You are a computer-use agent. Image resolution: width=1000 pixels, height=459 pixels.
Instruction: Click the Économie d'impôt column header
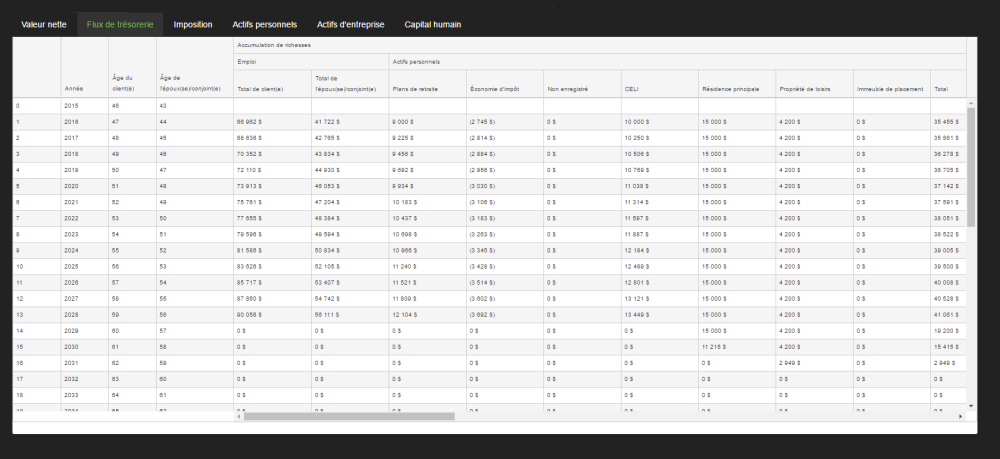[x=505, y=83]
